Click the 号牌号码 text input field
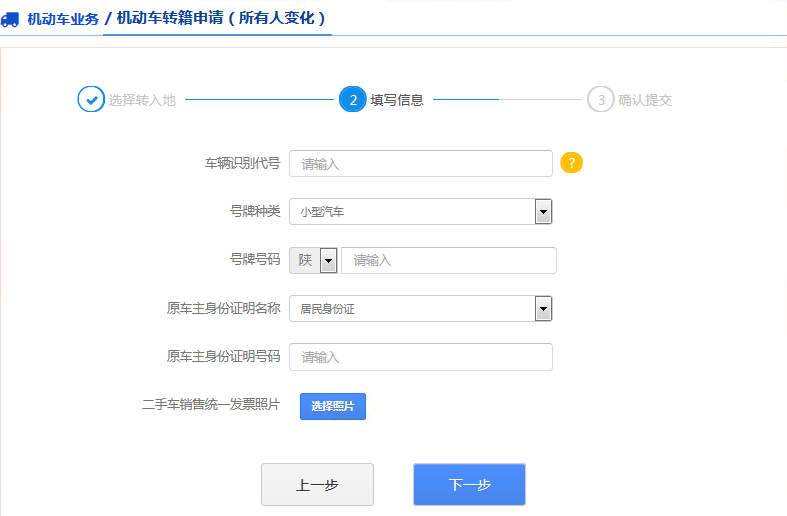 click(x=448, y=260)
